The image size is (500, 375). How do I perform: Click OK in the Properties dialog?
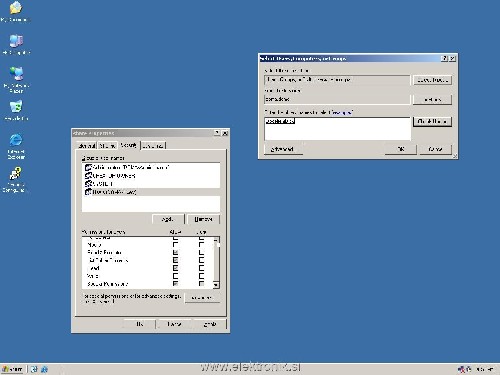140,324
